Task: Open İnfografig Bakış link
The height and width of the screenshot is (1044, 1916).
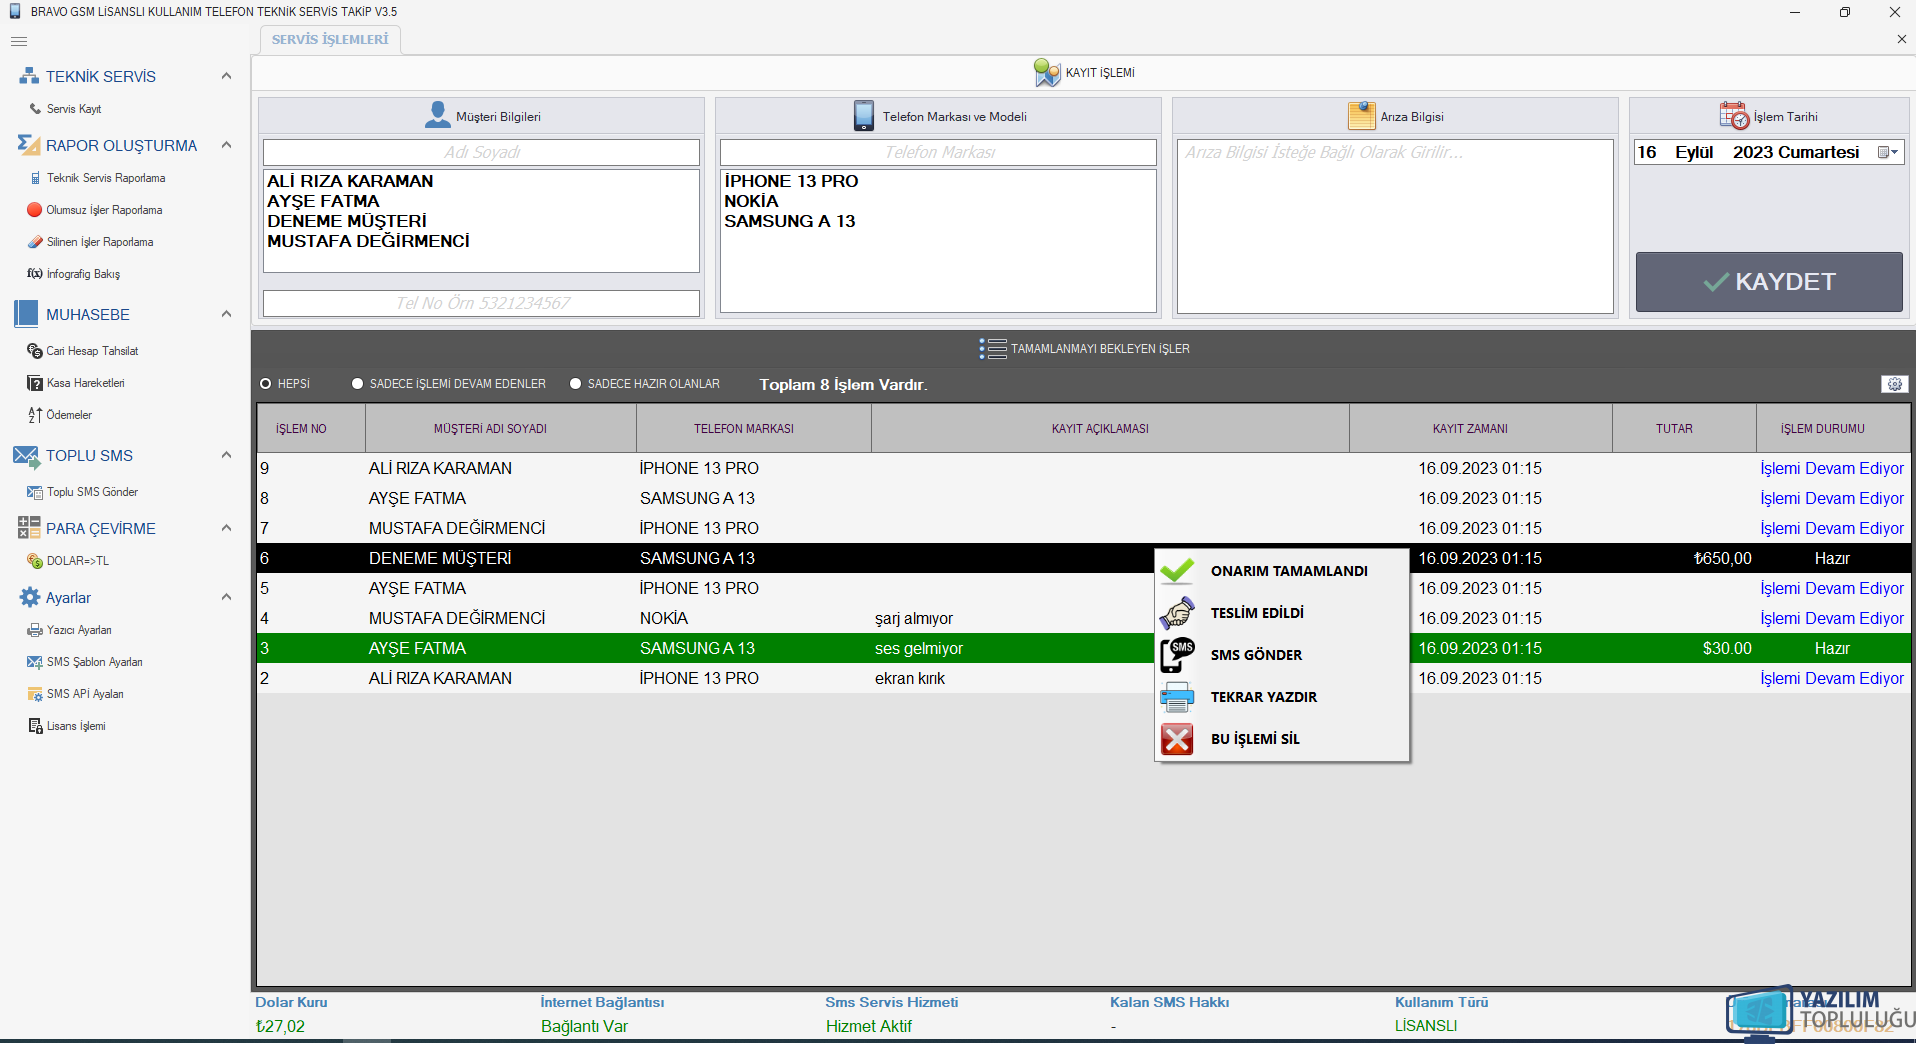Action: 83,274
